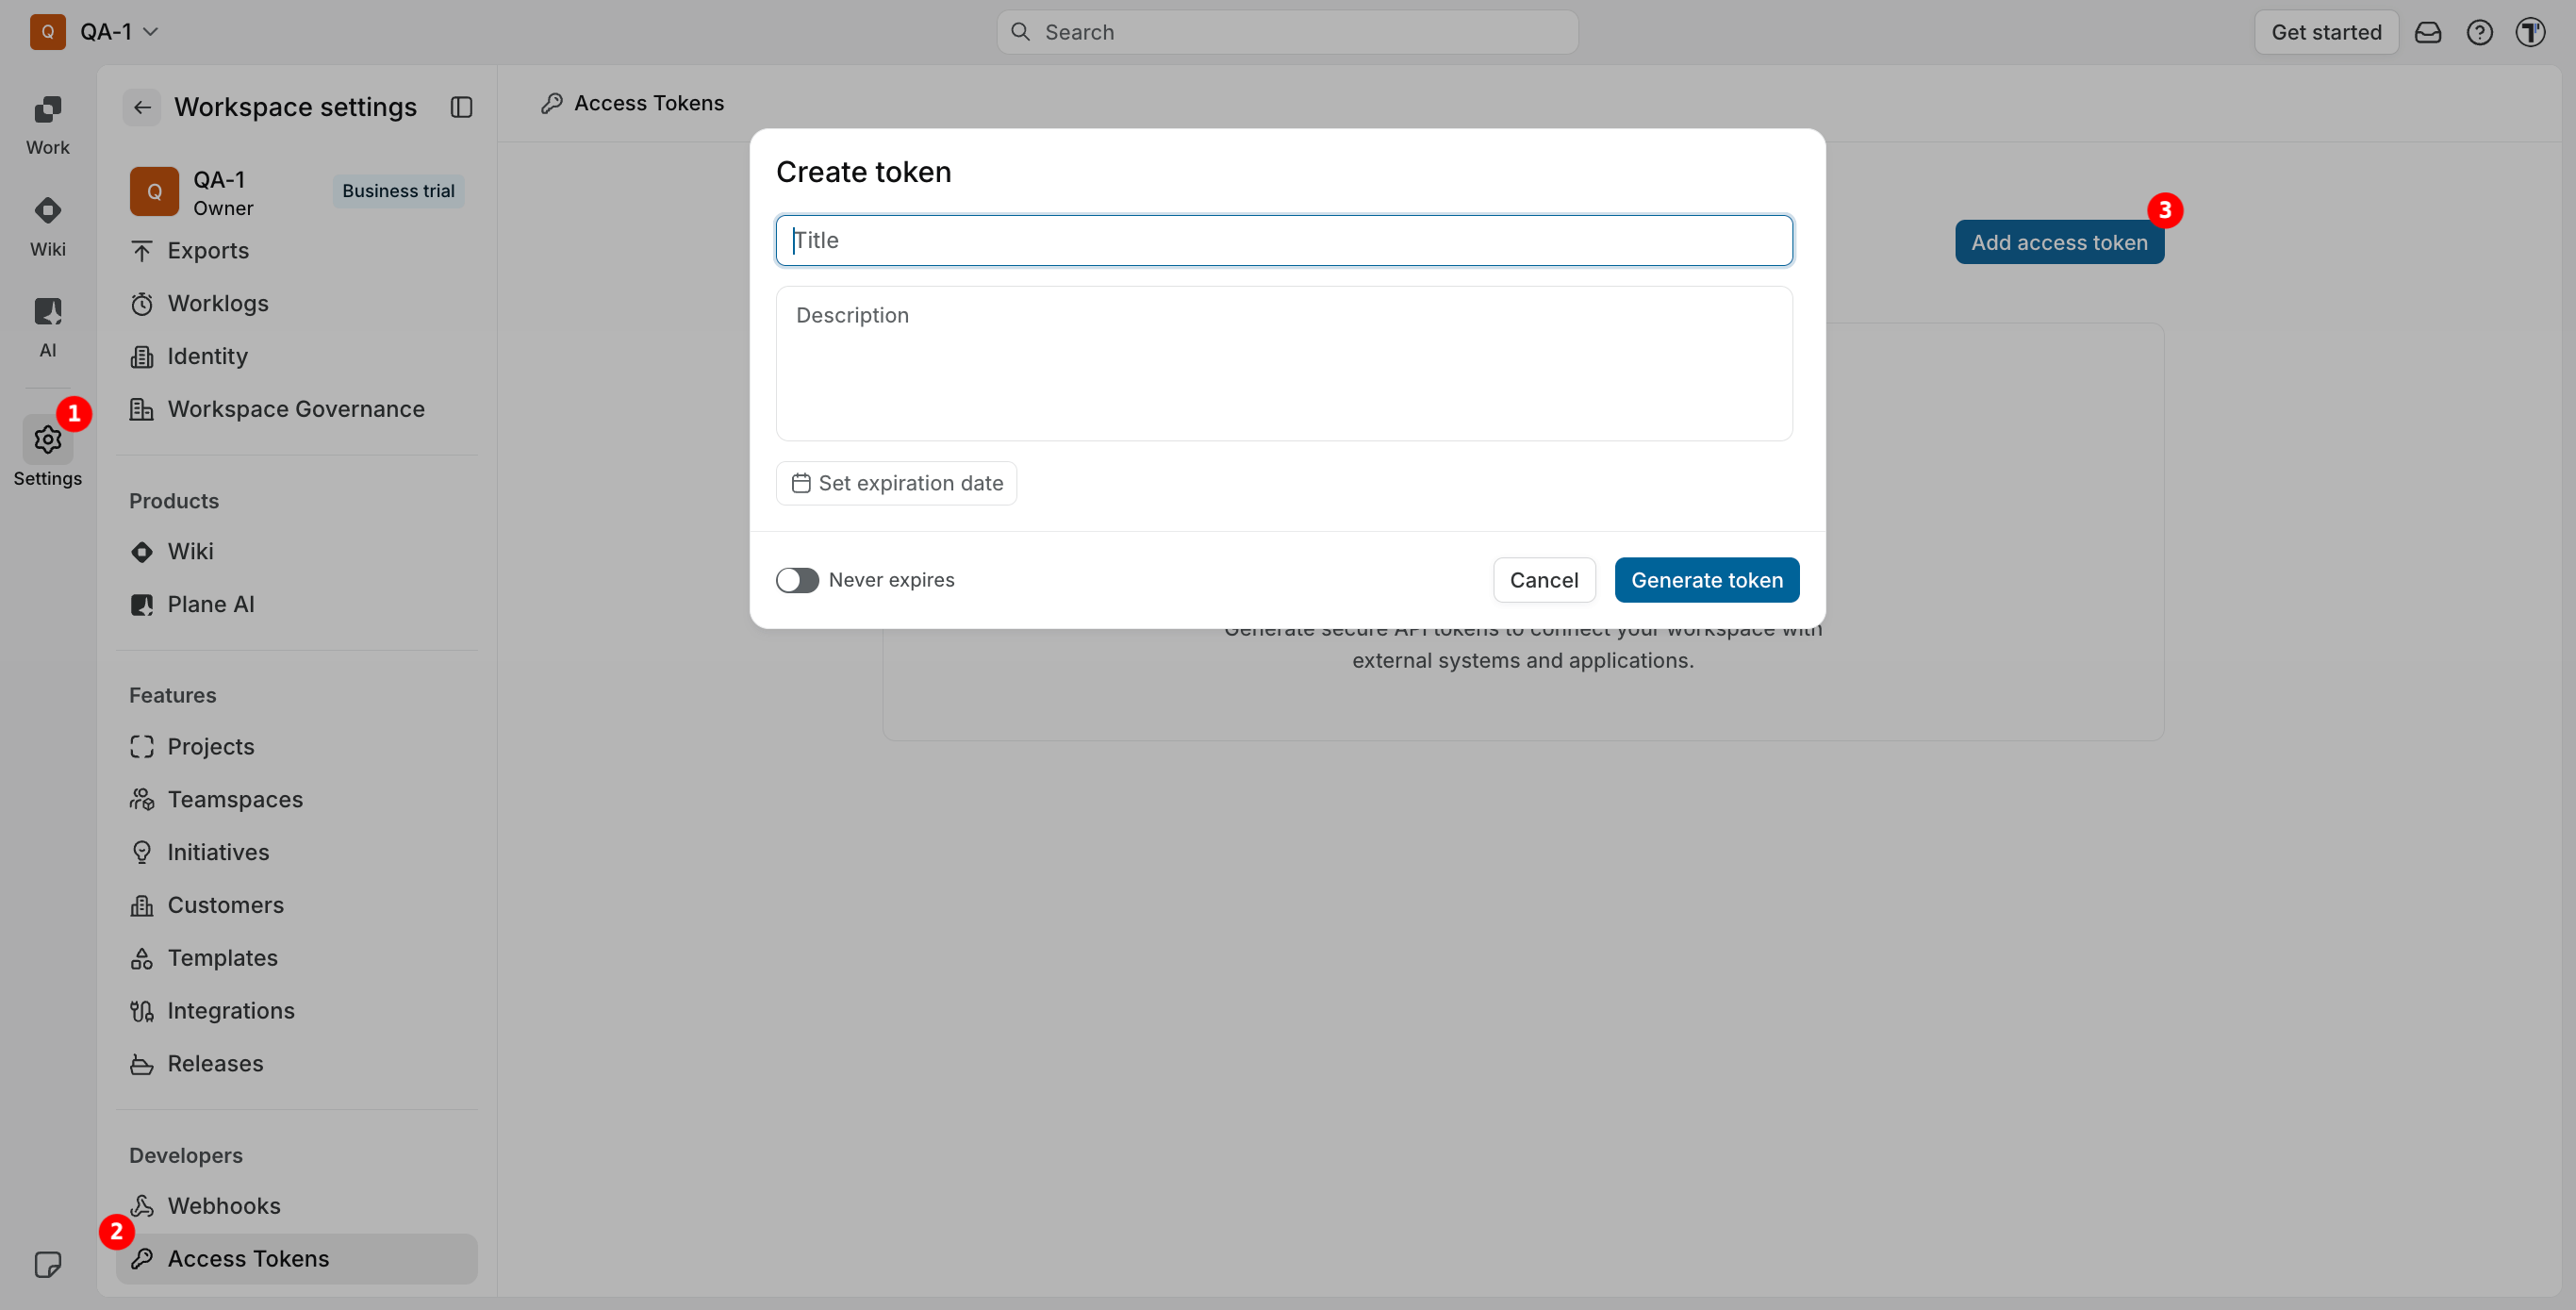Expand the QA-1 workspace switcher chevron
The height and width of the screenshot is (1310, 2576).
pyautogui.click(x=151, y=32)
